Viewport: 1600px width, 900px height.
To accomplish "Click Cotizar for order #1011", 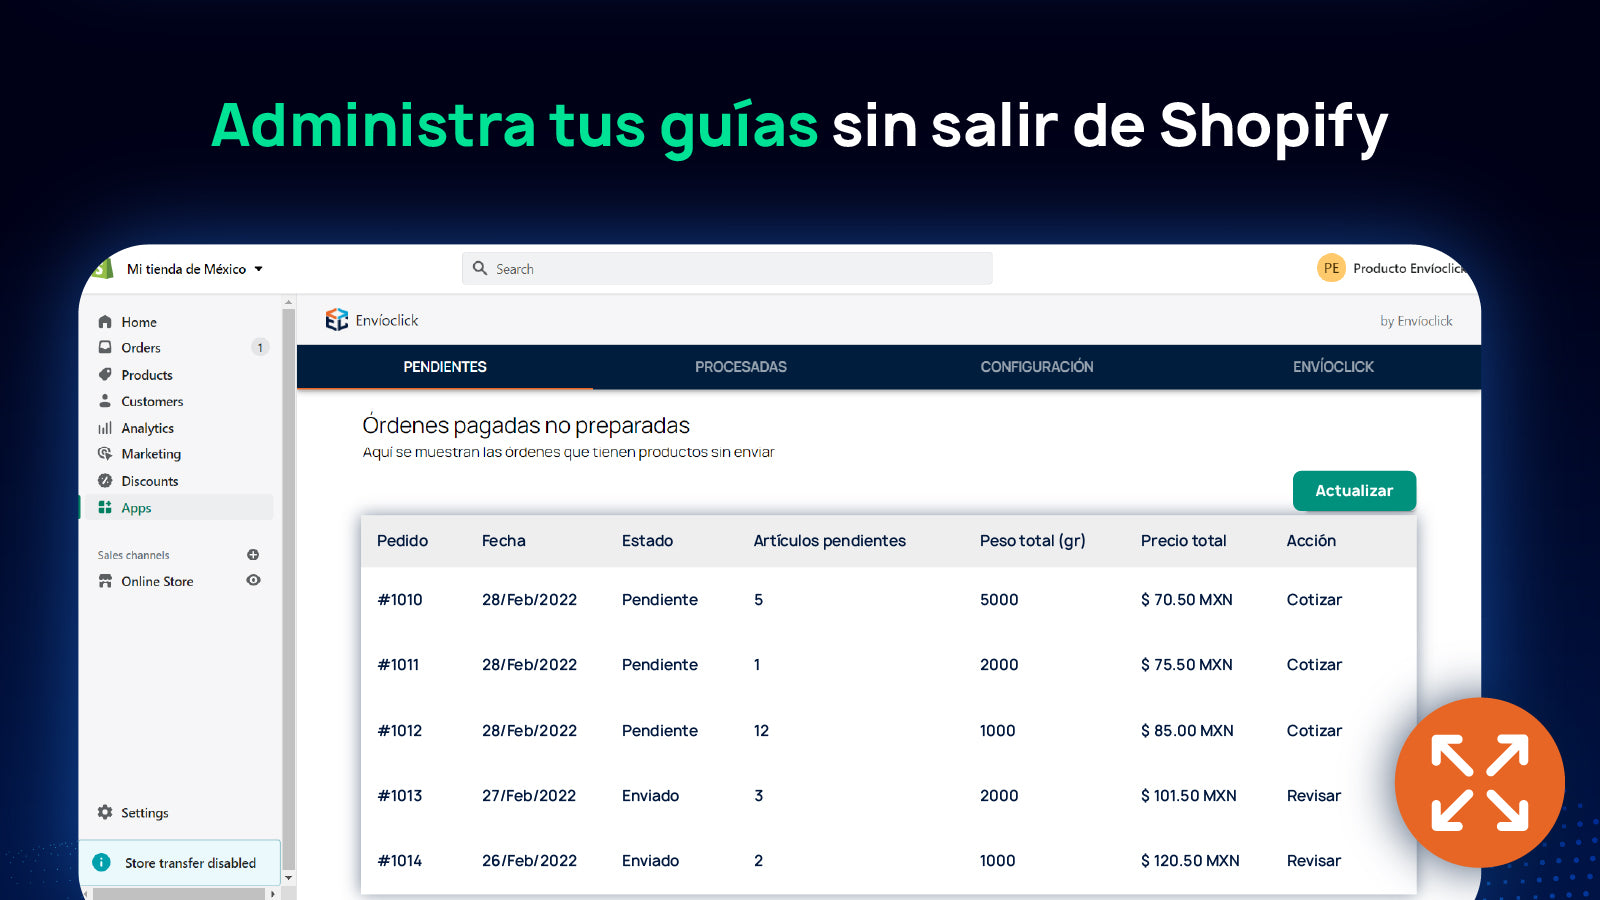I will 1314,665.
